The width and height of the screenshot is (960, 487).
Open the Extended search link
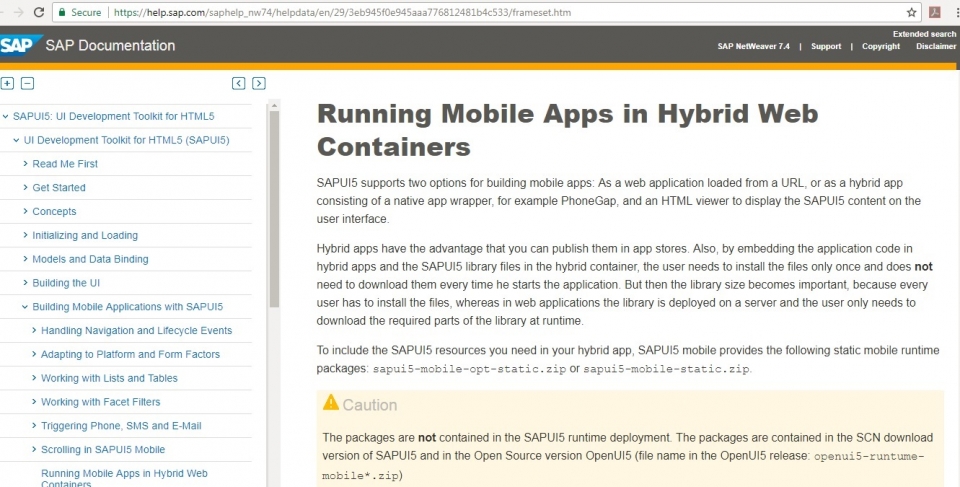[924, 34]
